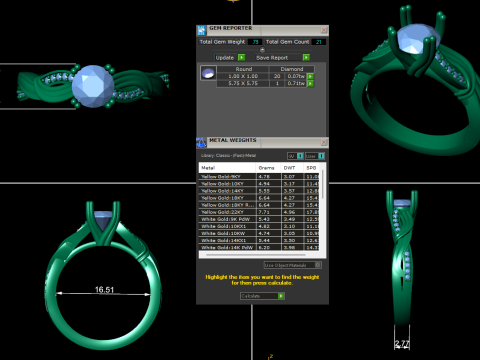Toggle the User library switch

click(321, 156)
